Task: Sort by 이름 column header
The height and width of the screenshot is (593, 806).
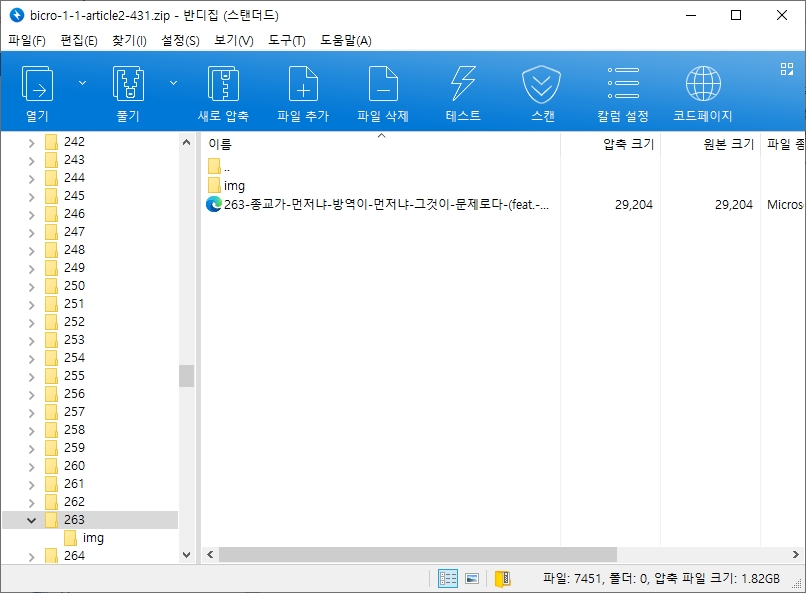Action: (x=381, y=144)
